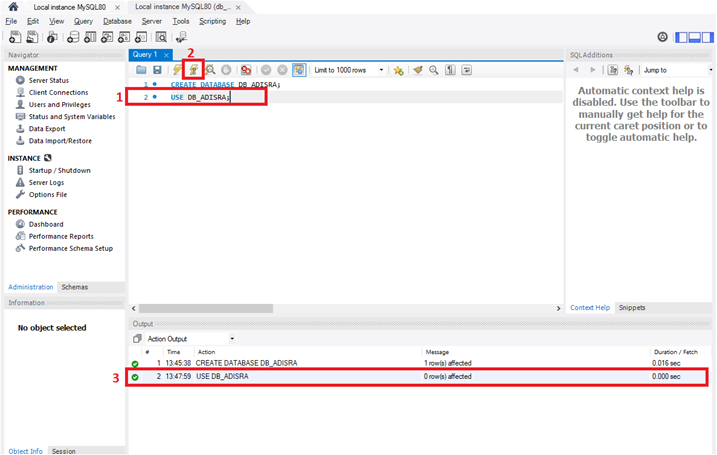This screenshot has height=455, width=717.
Task: Open an SQL script file in new tab
Action: 32,37
